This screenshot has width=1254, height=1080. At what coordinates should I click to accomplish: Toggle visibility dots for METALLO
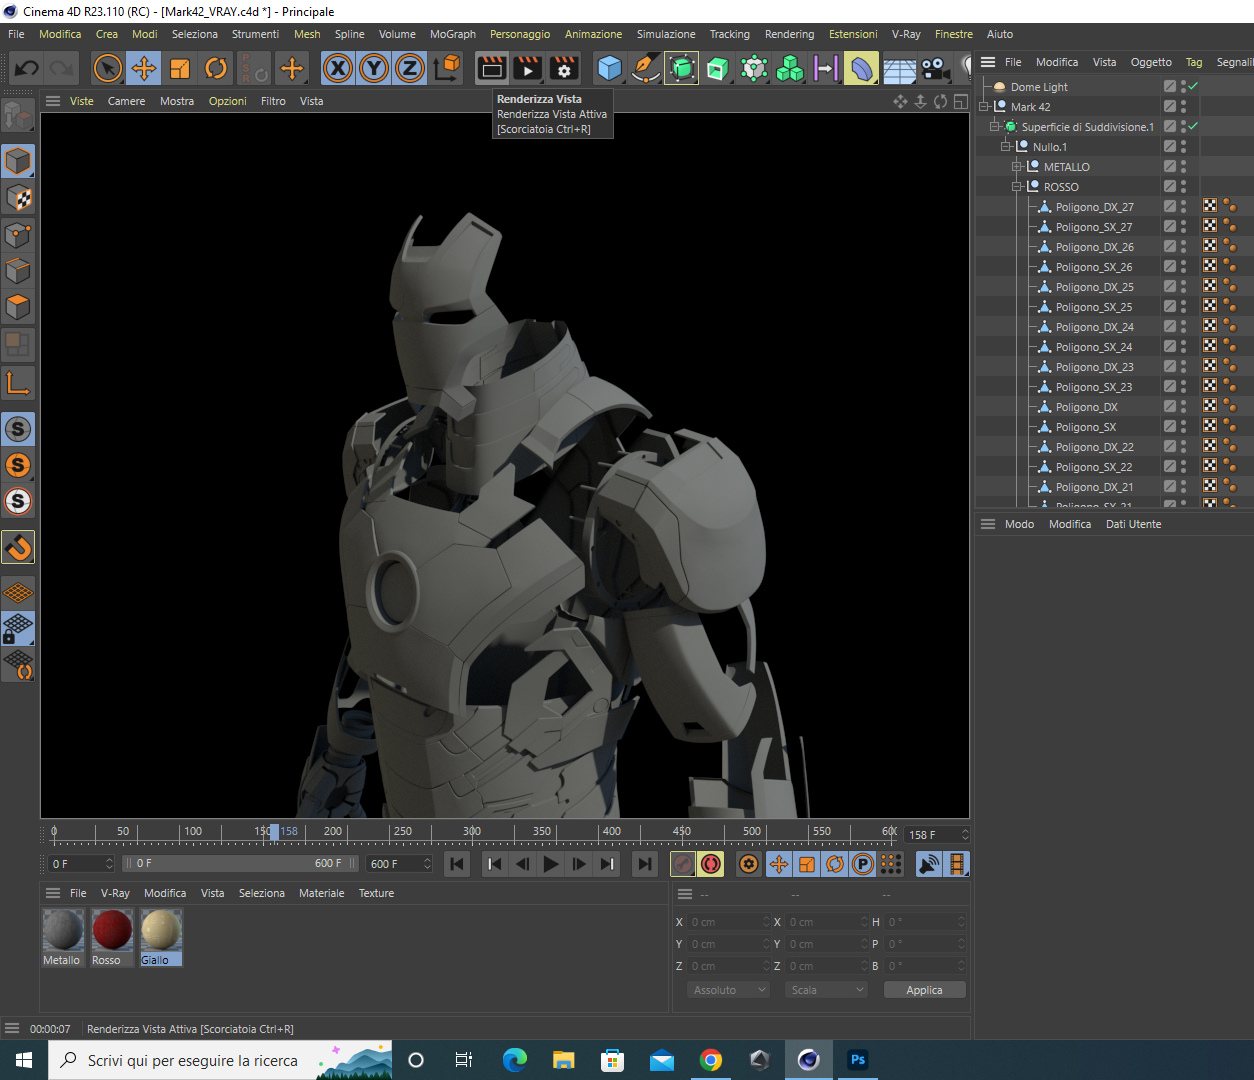[x=1183, y=167]
